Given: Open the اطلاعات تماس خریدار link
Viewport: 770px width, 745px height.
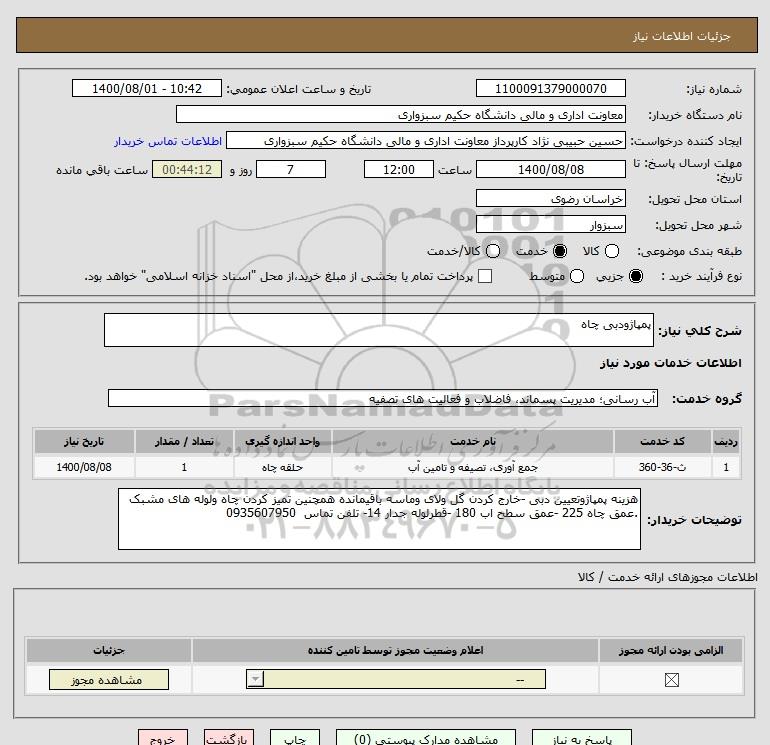Looking at the screenshot, I should point(168,141).
